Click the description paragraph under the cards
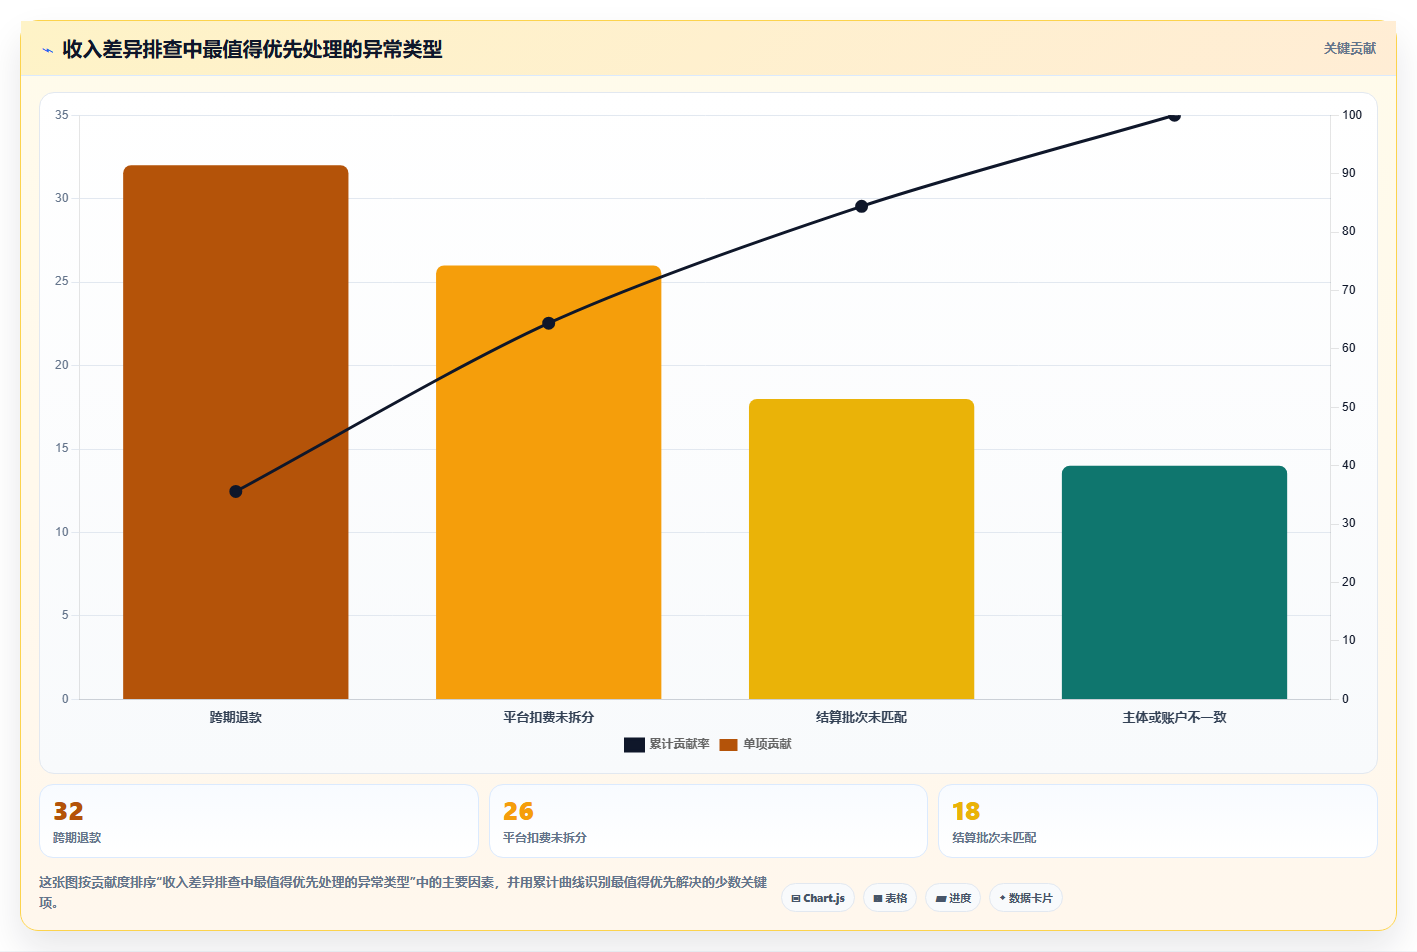Screen dimensions: 1417x952 pyautogui.click(x=403, y=892)
